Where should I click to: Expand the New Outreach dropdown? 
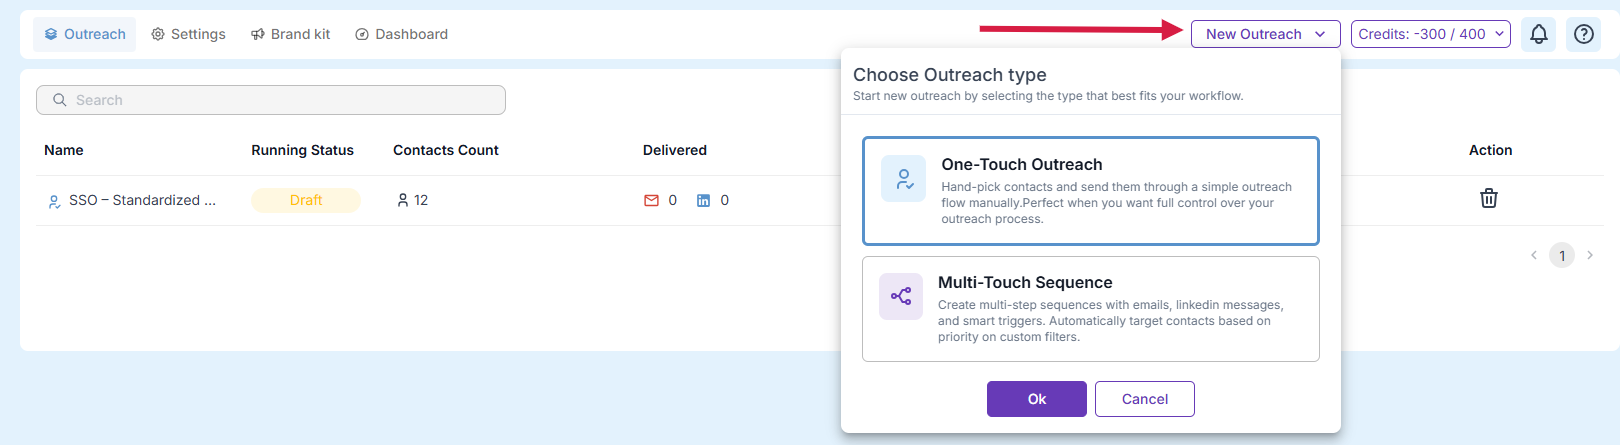point(1265,34)
